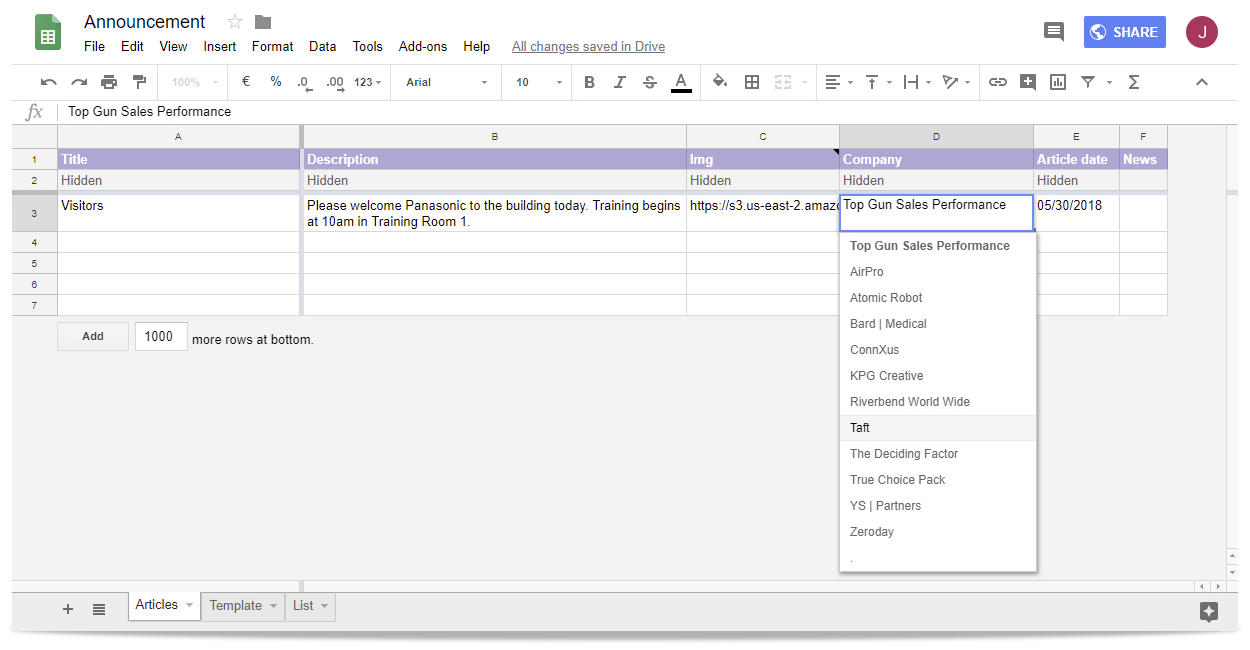Toggle italic formatting
The height and width of the screenshot is (650, 1250).
620,82
